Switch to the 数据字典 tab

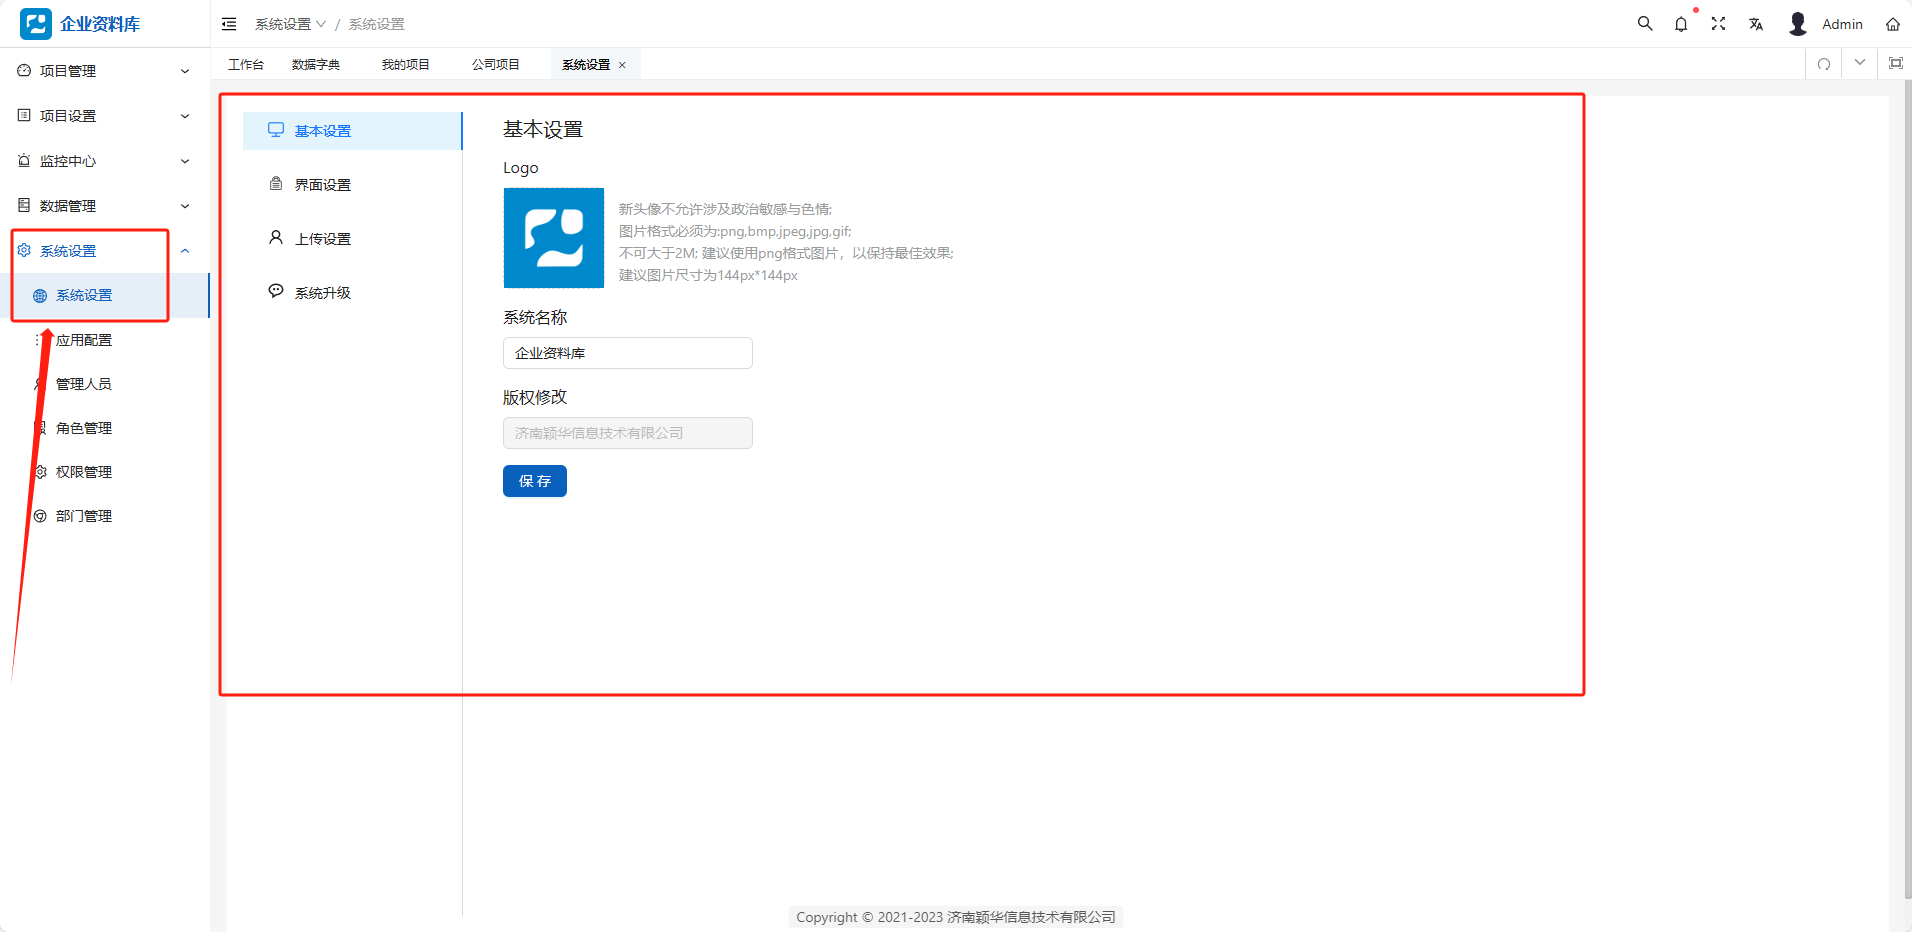316,65
